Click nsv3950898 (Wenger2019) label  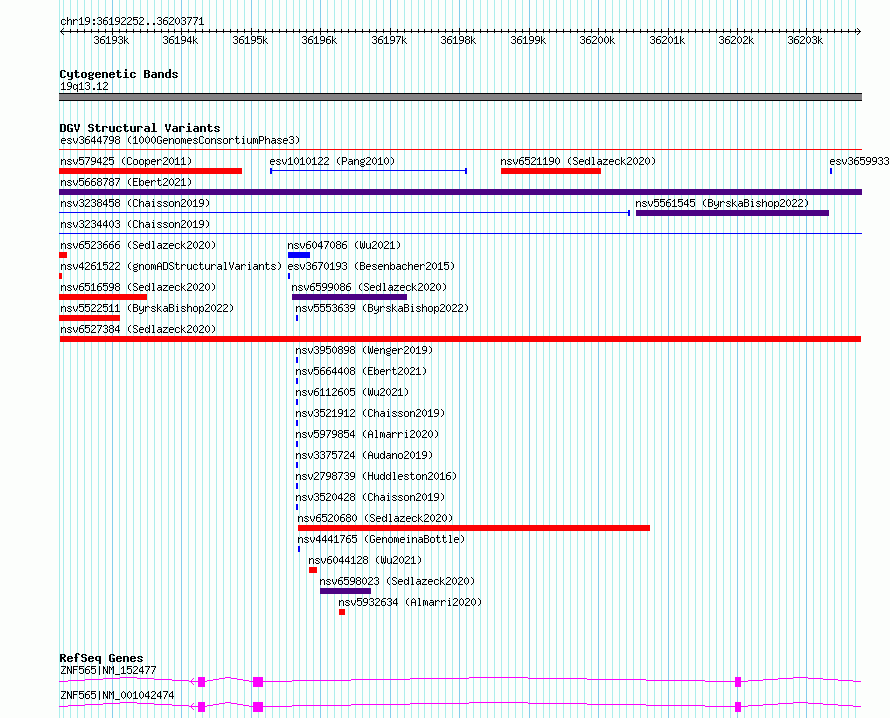tap(364, 350)
